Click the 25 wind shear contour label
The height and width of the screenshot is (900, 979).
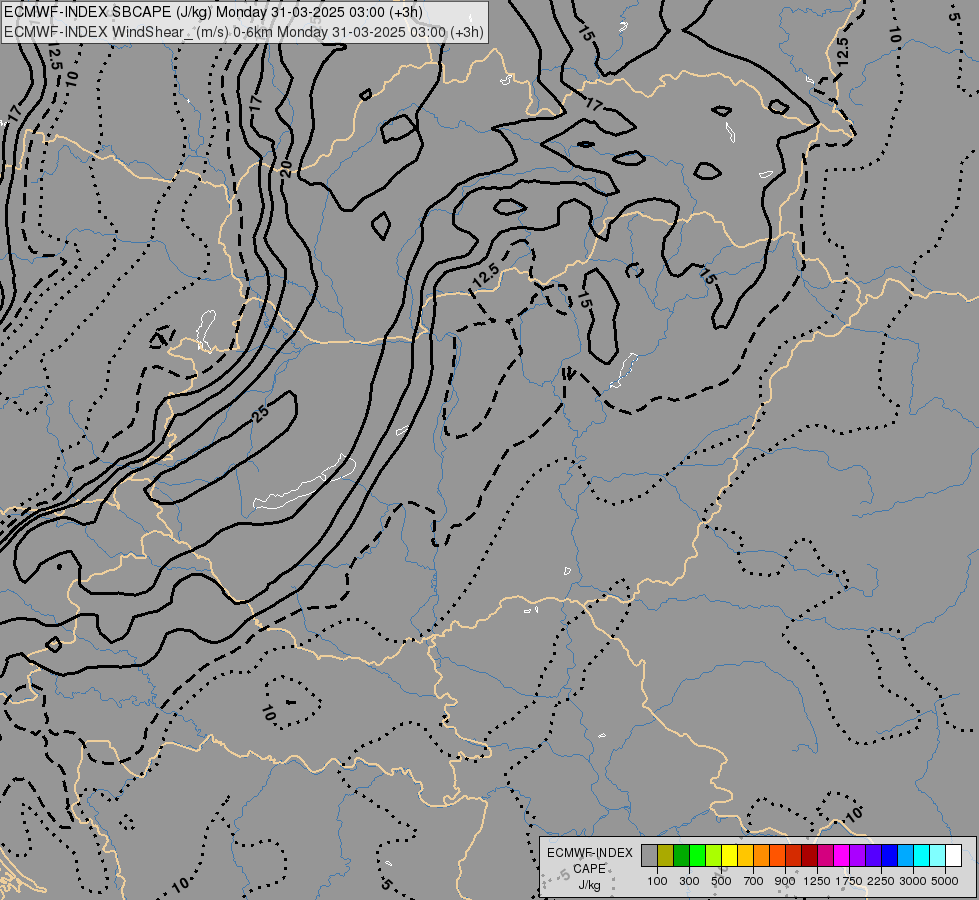(x=261, y=413)
